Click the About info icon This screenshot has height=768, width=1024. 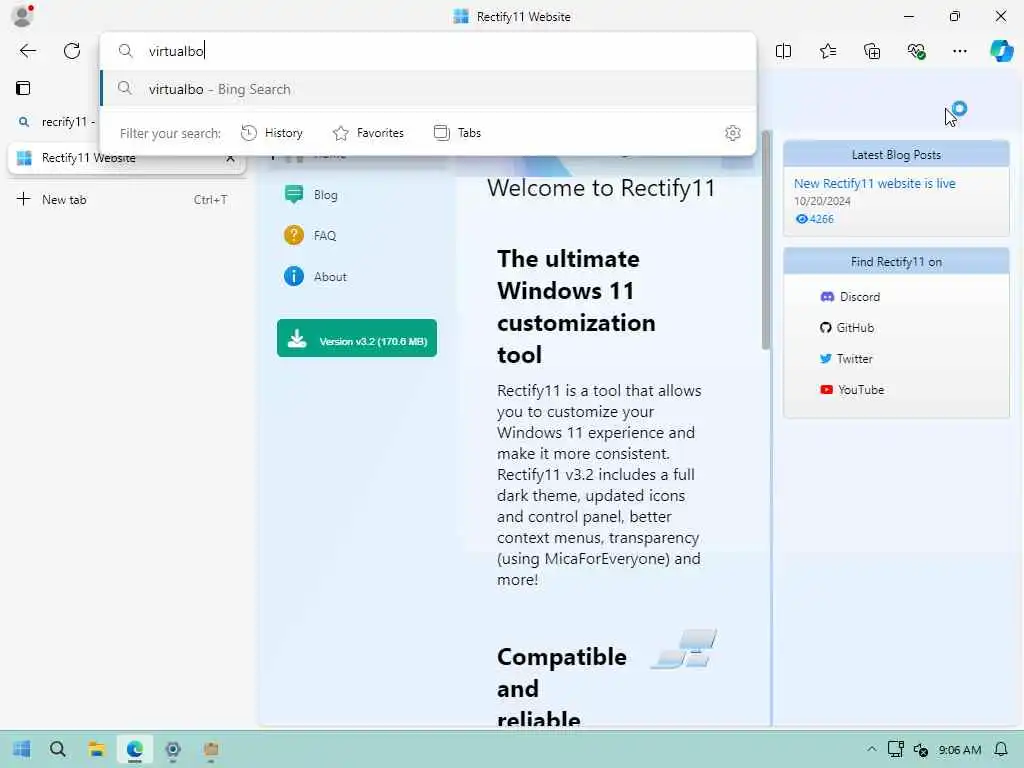[294, 276]
